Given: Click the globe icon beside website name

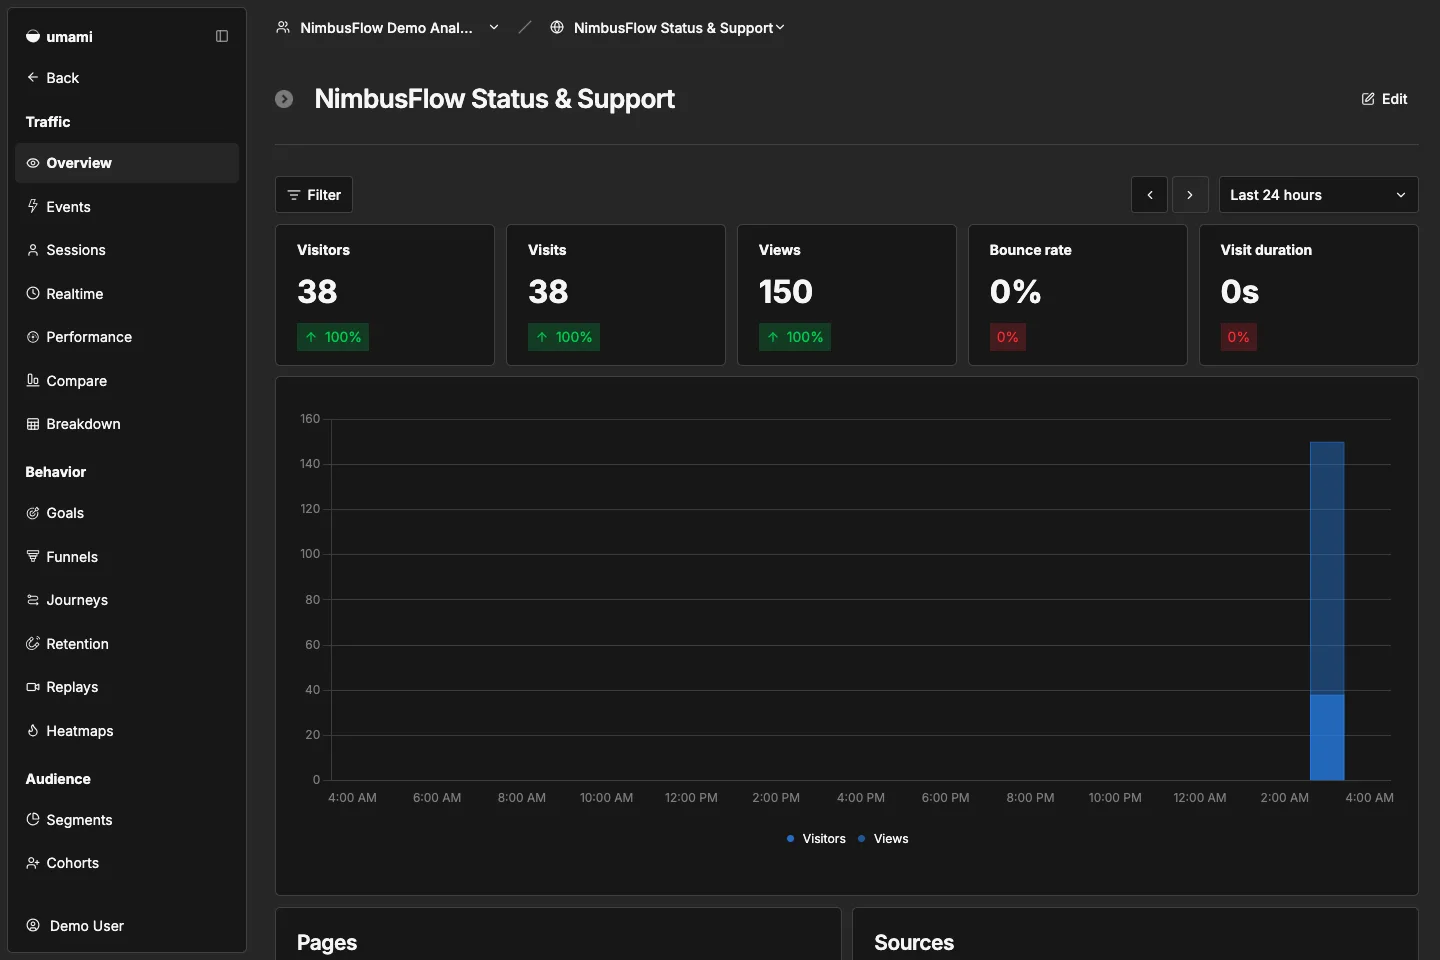Looking at the screenshot, I should 557,27.
